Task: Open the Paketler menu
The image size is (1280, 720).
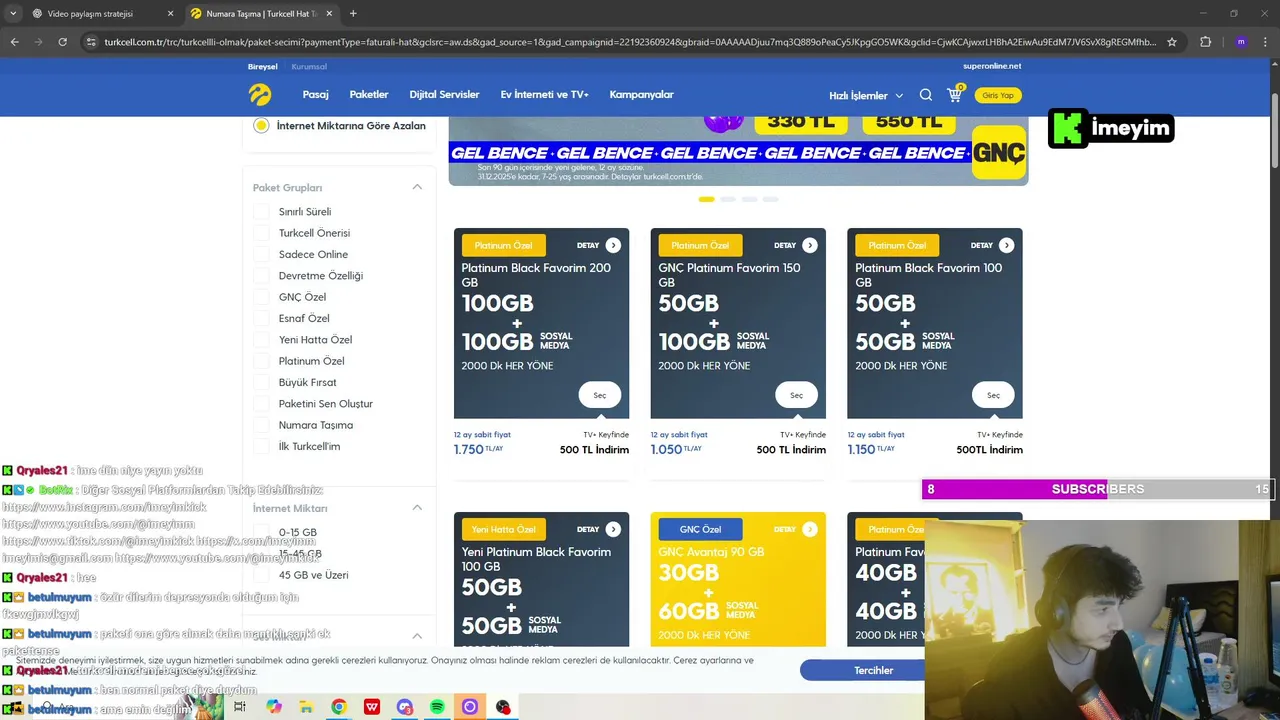Action: [x=369, y=95]
